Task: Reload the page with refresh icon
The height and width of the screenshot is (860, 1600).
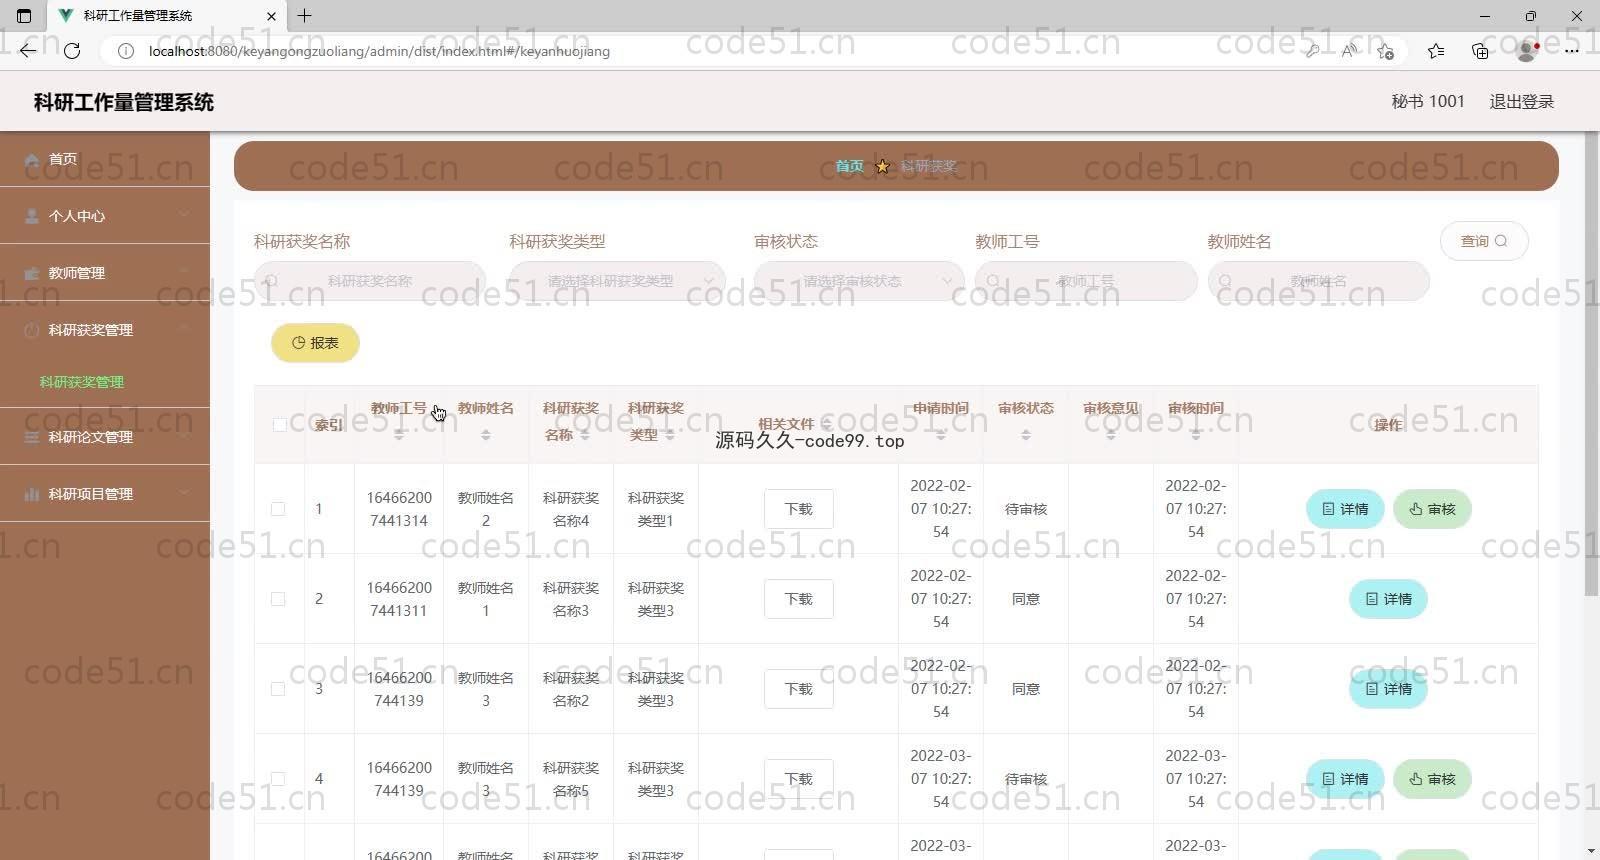Action: (72, 51)
